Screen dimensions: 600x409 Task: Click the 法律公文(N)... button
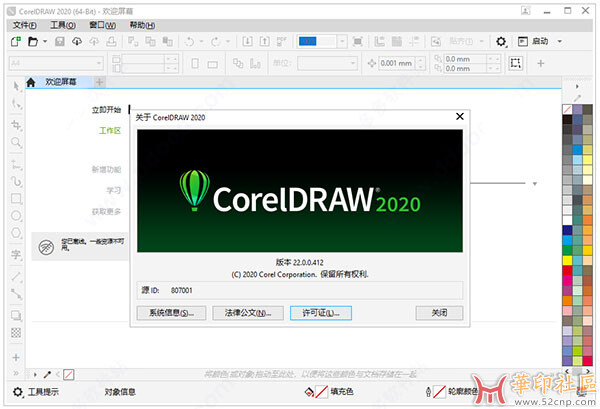[x=248, y=313]
